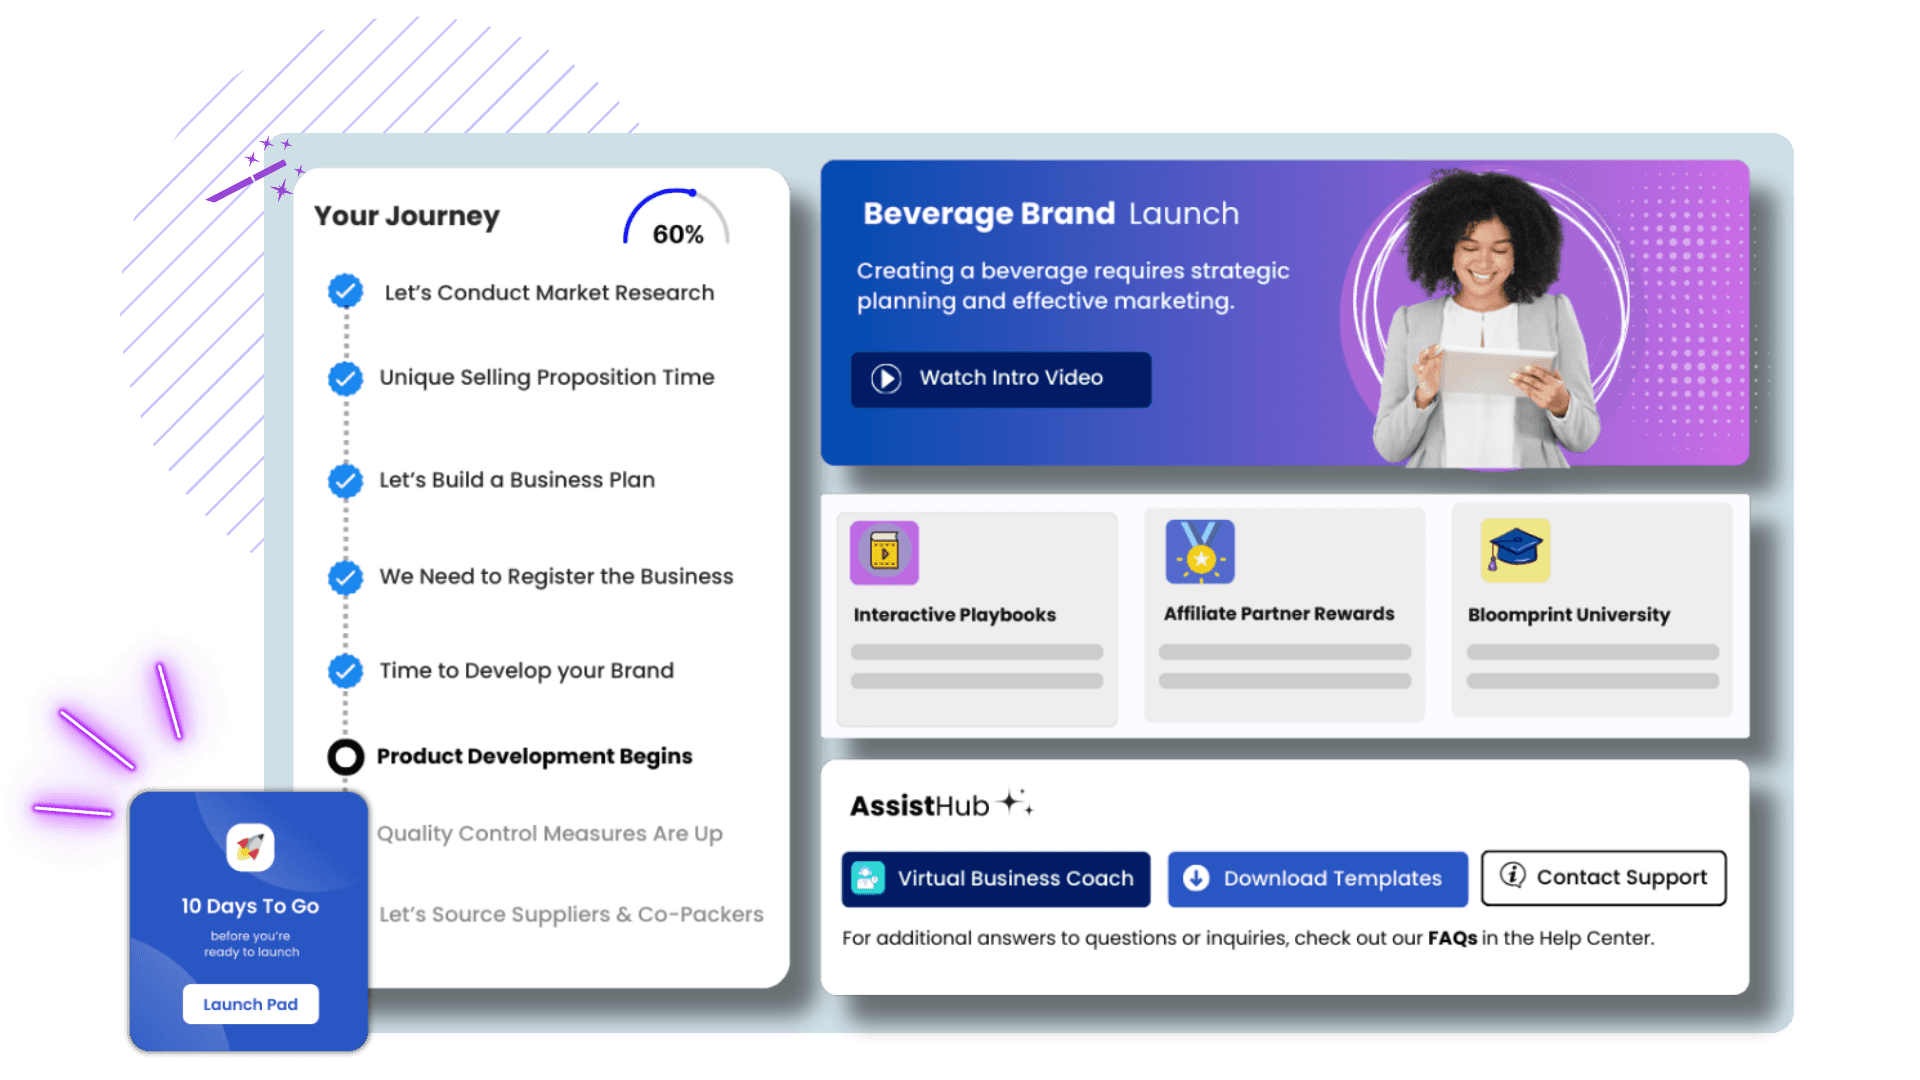Image resolution: width=1920 pixels, height=1080 pixels.
Task: Open the Beverage Brand Launch intro video
Action: point(998,377)
